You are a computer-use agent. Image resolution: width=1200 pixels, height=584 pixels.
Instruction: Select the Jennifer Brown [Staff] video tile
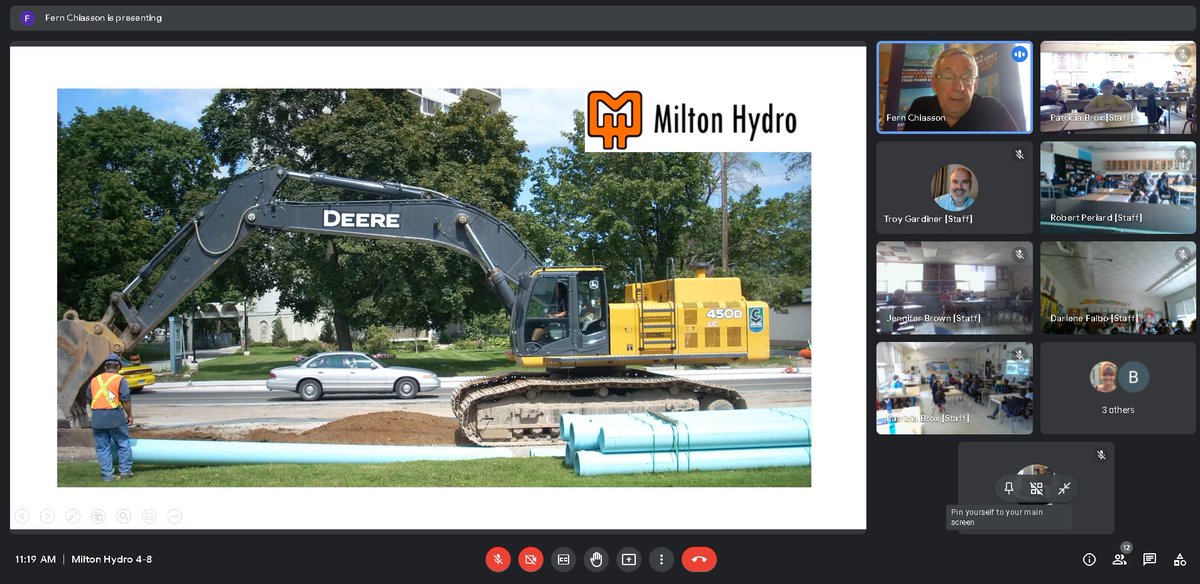tap(955, 288)
